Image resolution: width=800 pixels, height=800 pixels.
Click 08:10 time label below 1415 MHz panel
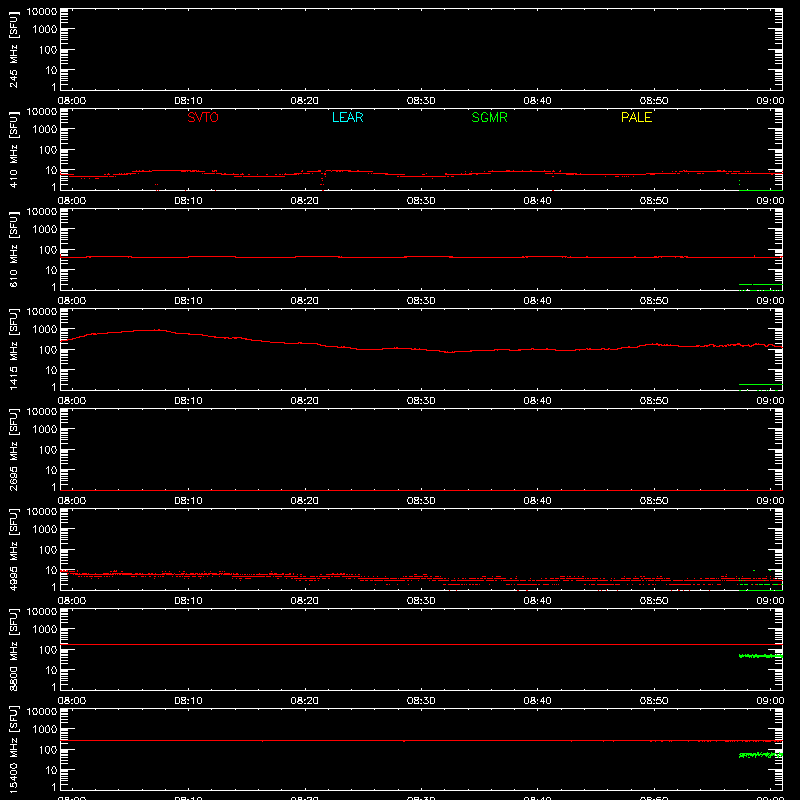click(188, 401)
